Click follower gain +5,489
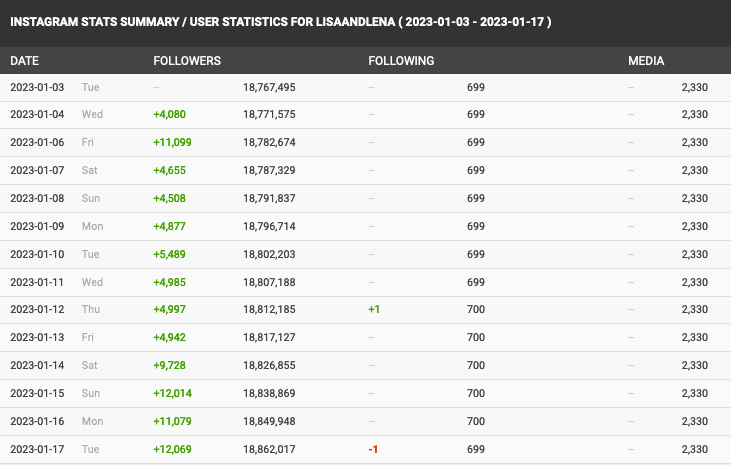The width and height of the screenshot is (731, 474). (169, 254)
